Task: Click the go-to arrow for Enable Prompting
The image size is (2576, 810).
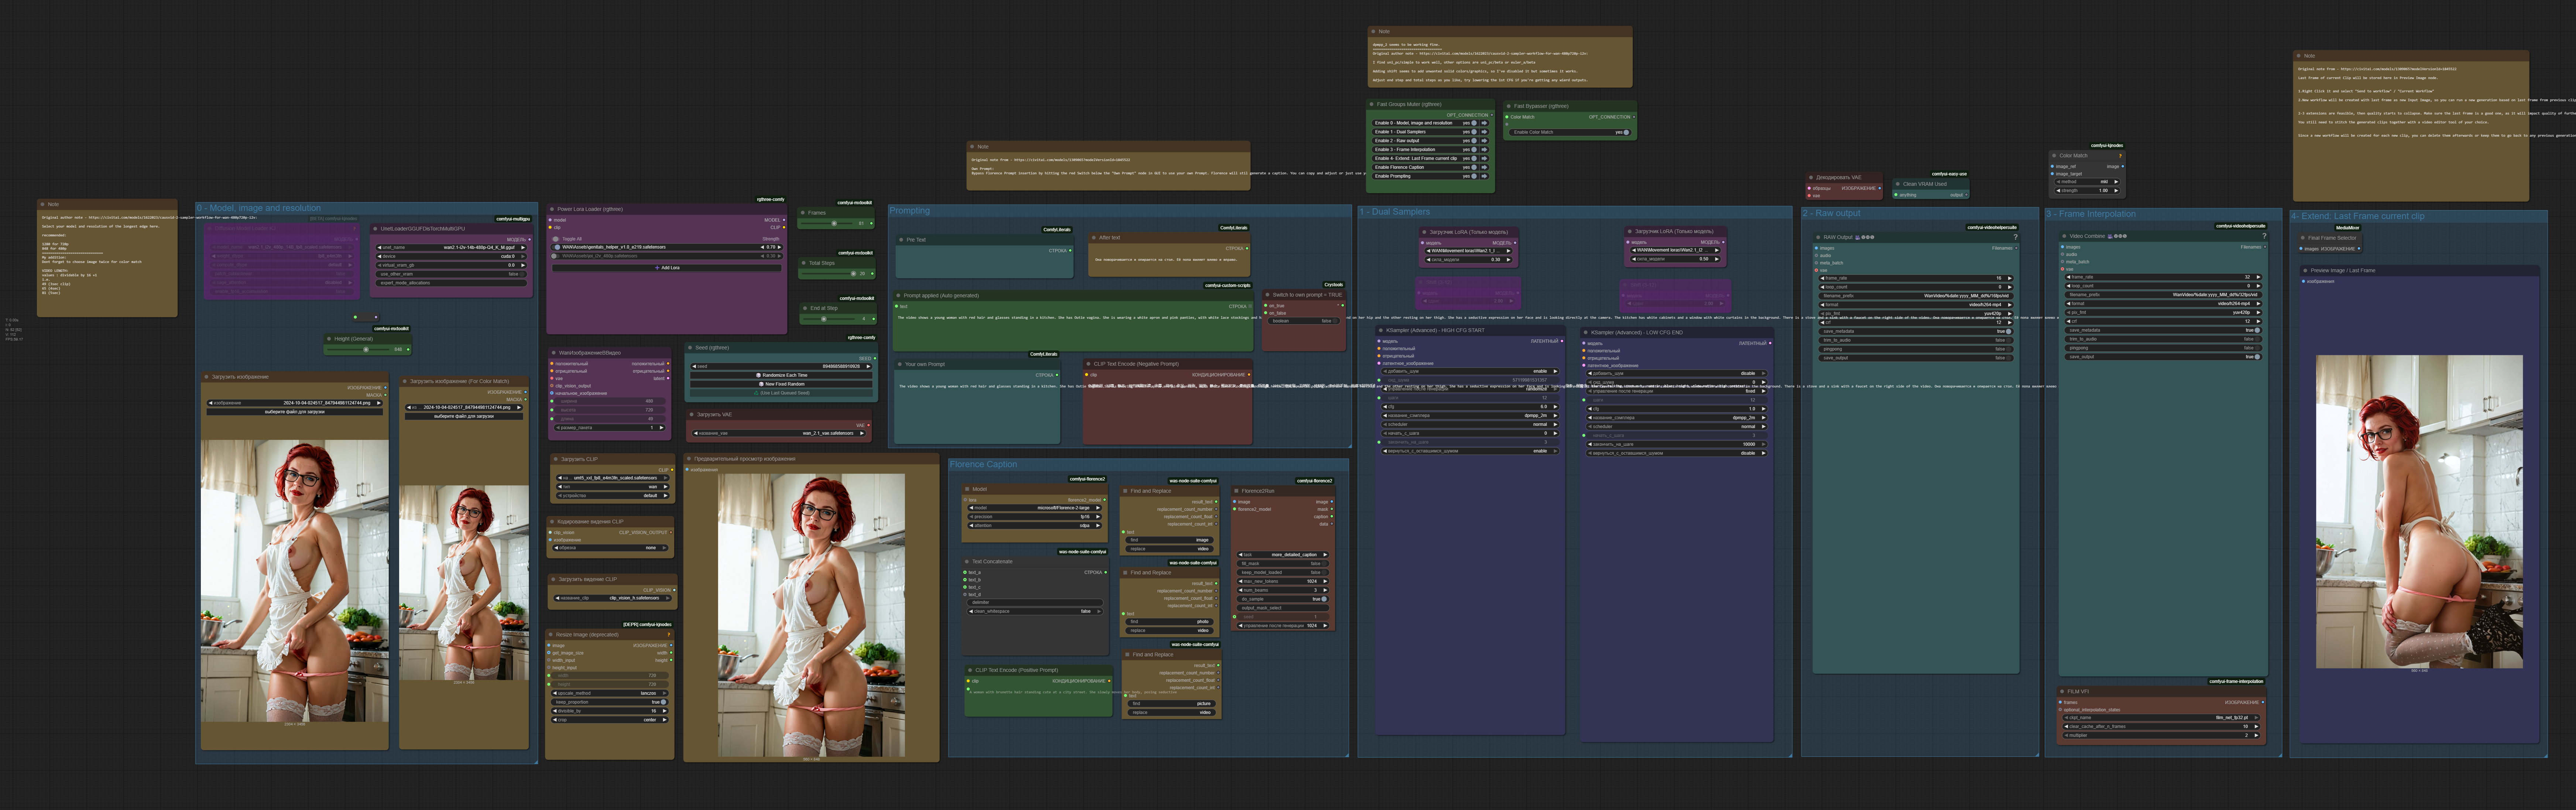Action: pyautogui.click(x=1484, y=176)
